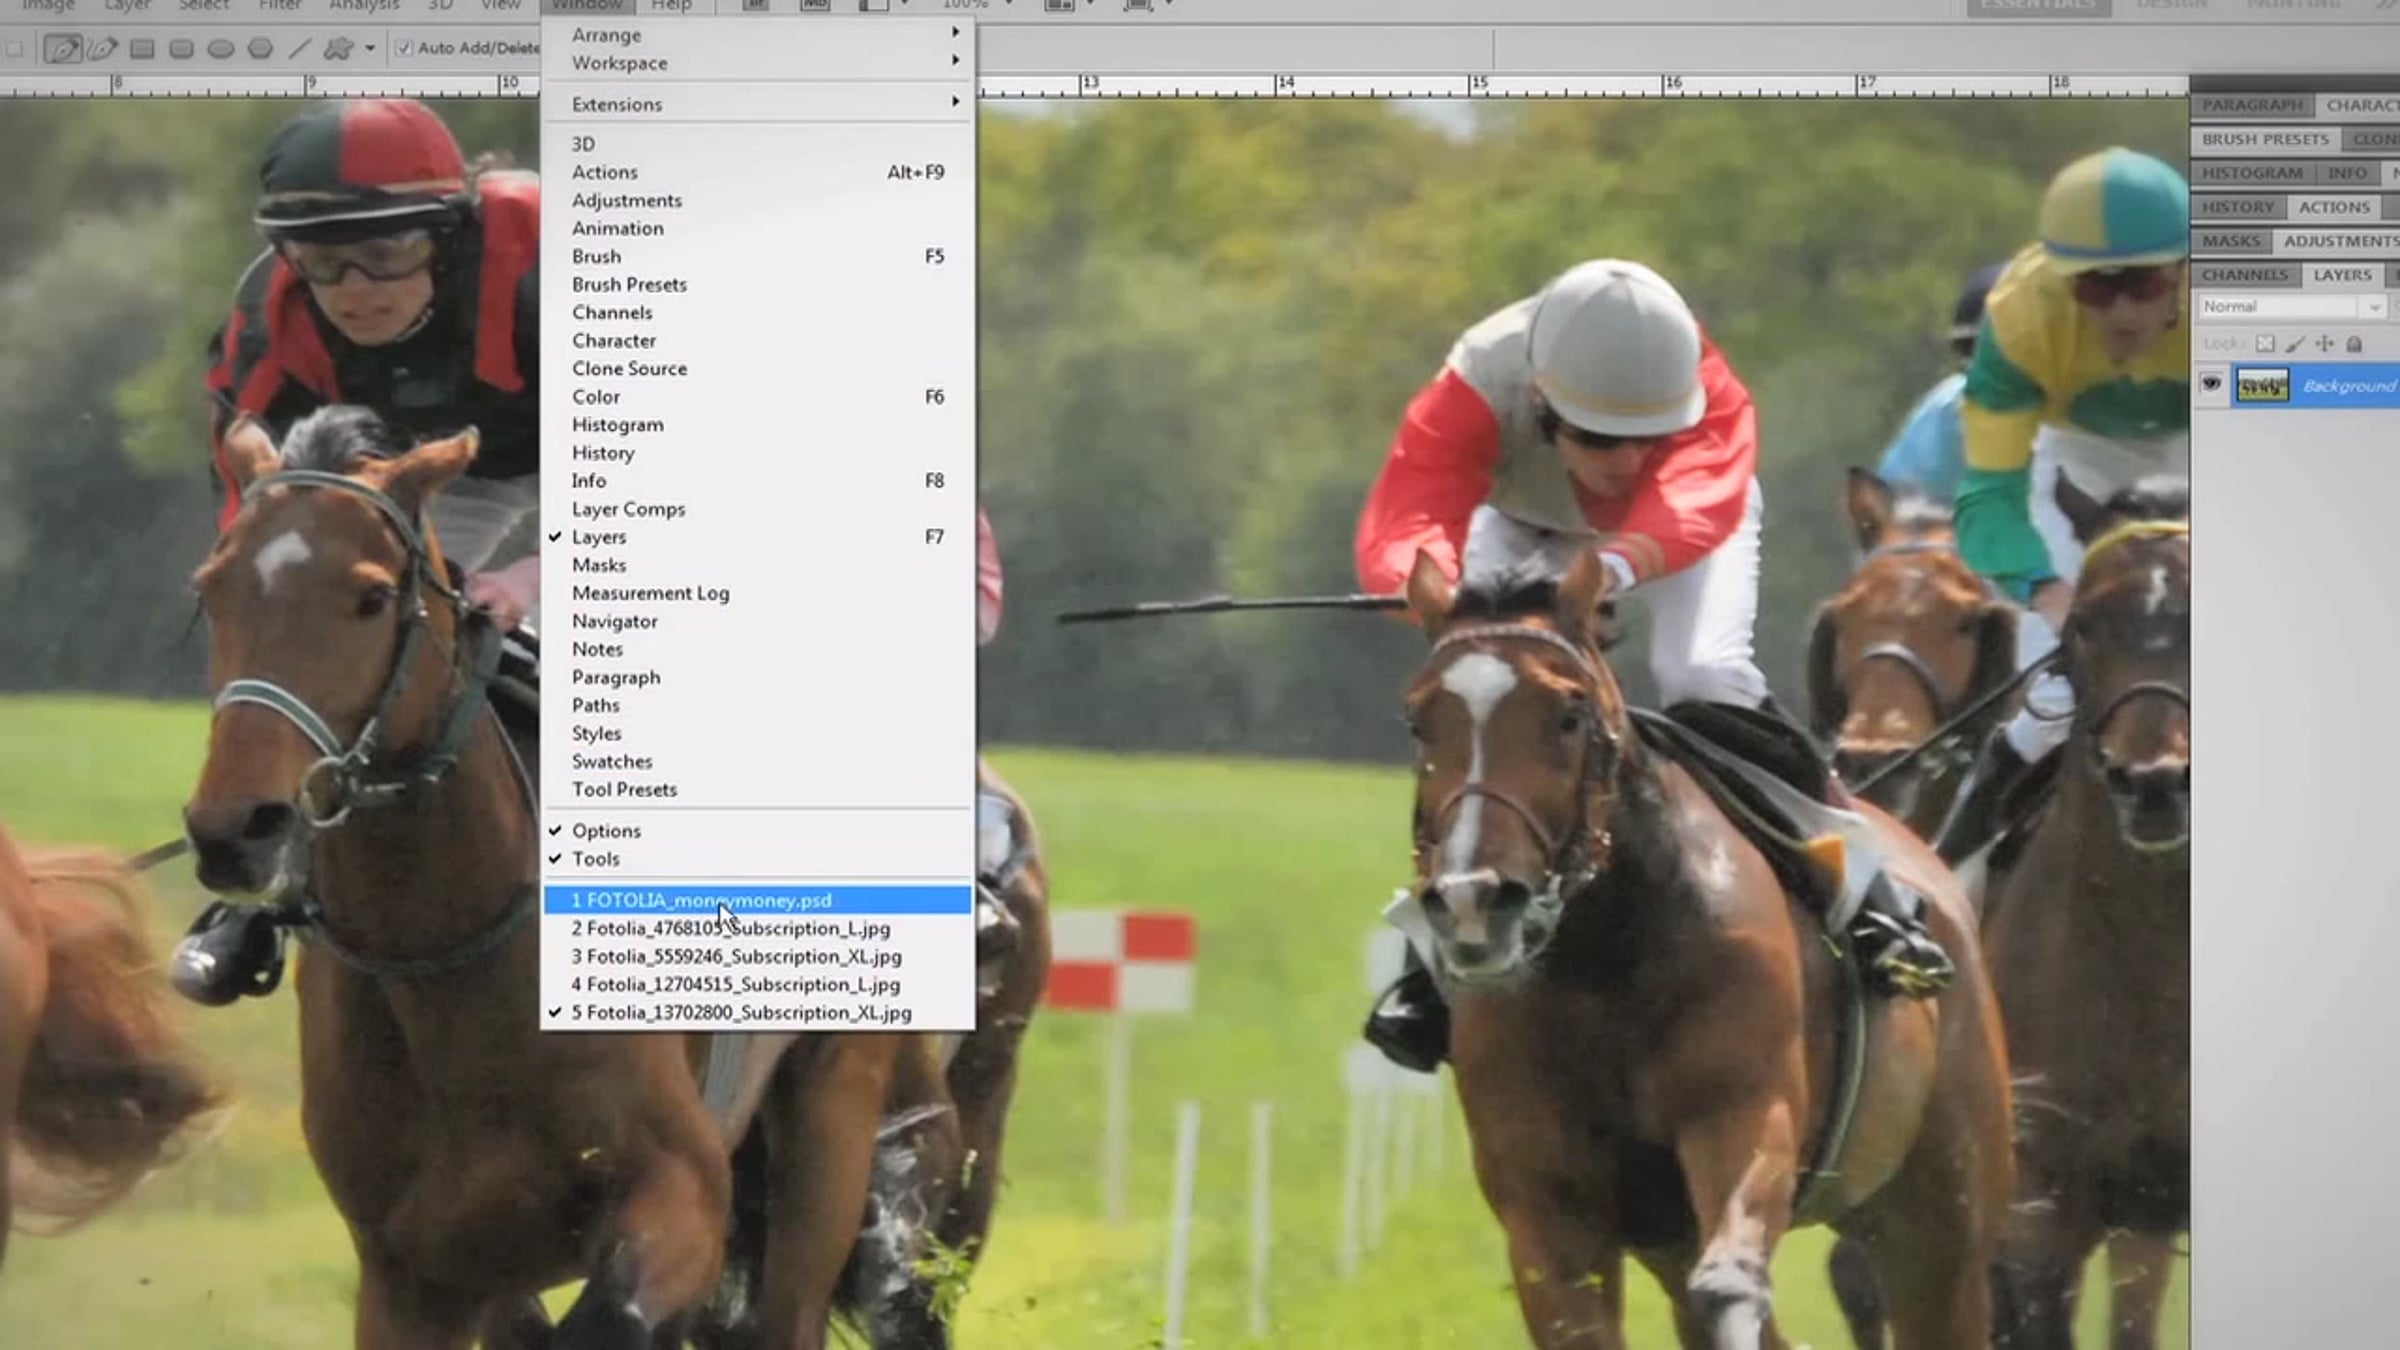Choose the Ellipse shape tool icon
Viewport: 2400px width, 1350px height.
click(x=221, y=48)
